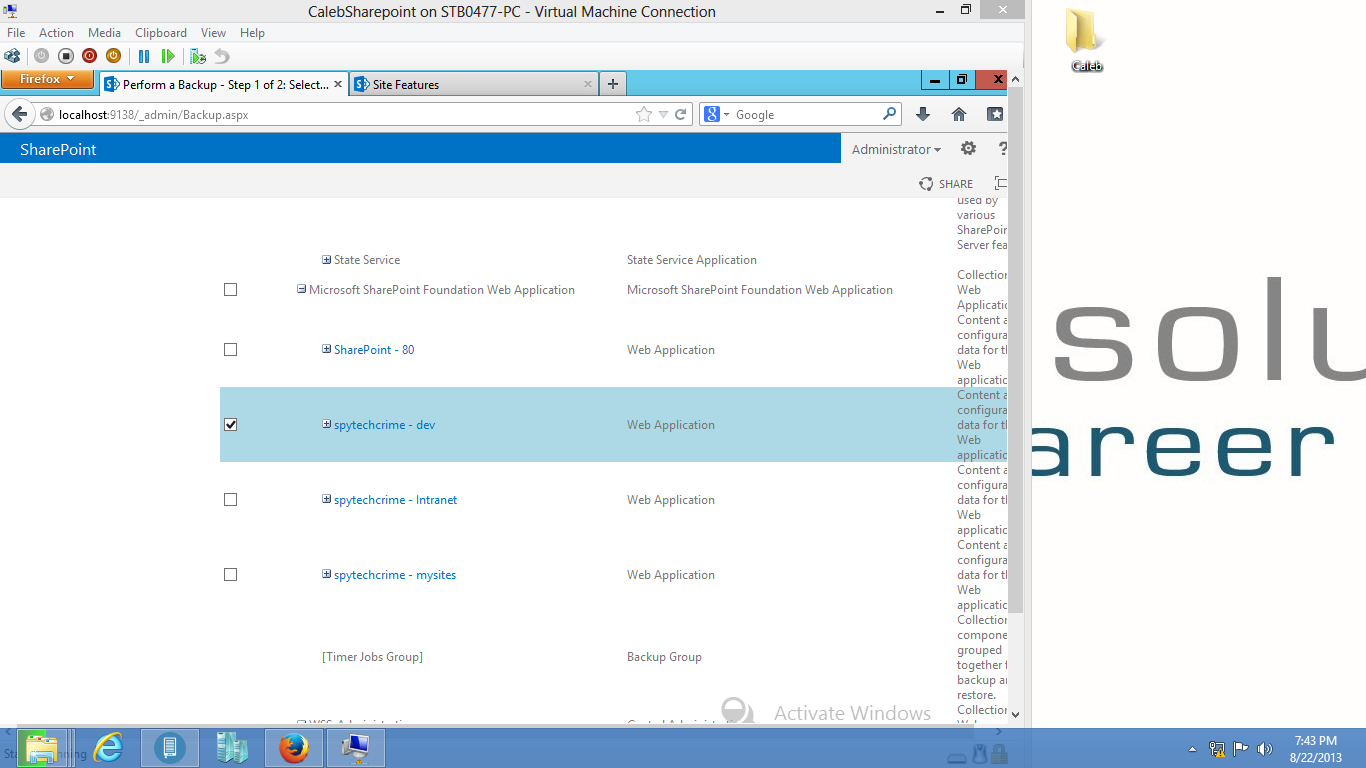Uncheck the spytechcrime - dev checkbox
Viewport: 1366px width, 768px height.
coord(231,425)
